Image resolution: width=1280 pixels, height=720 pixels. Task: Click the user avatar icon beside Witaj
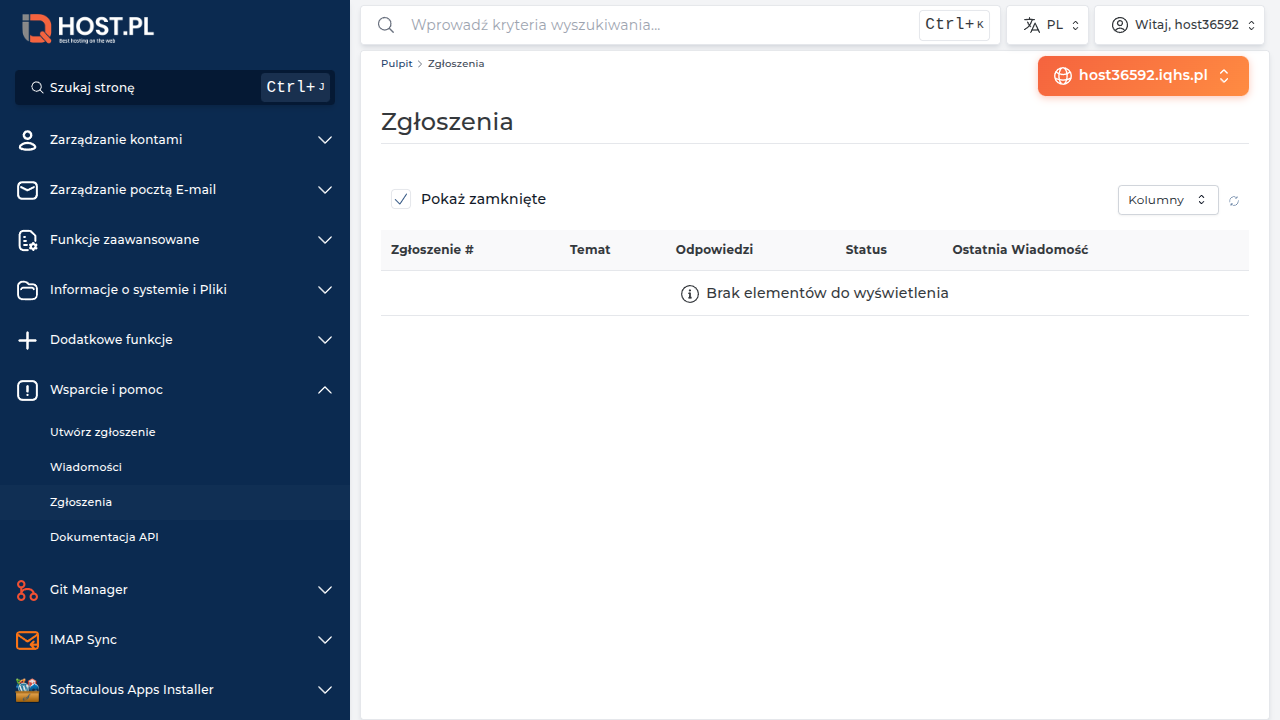click(x=1119, y=25)
